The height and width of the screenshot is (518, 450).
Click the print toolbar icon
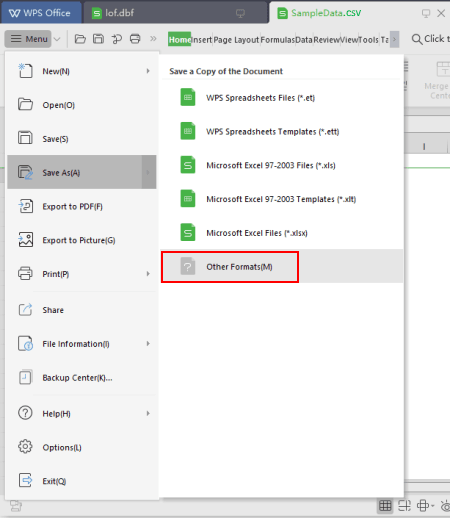135,39
